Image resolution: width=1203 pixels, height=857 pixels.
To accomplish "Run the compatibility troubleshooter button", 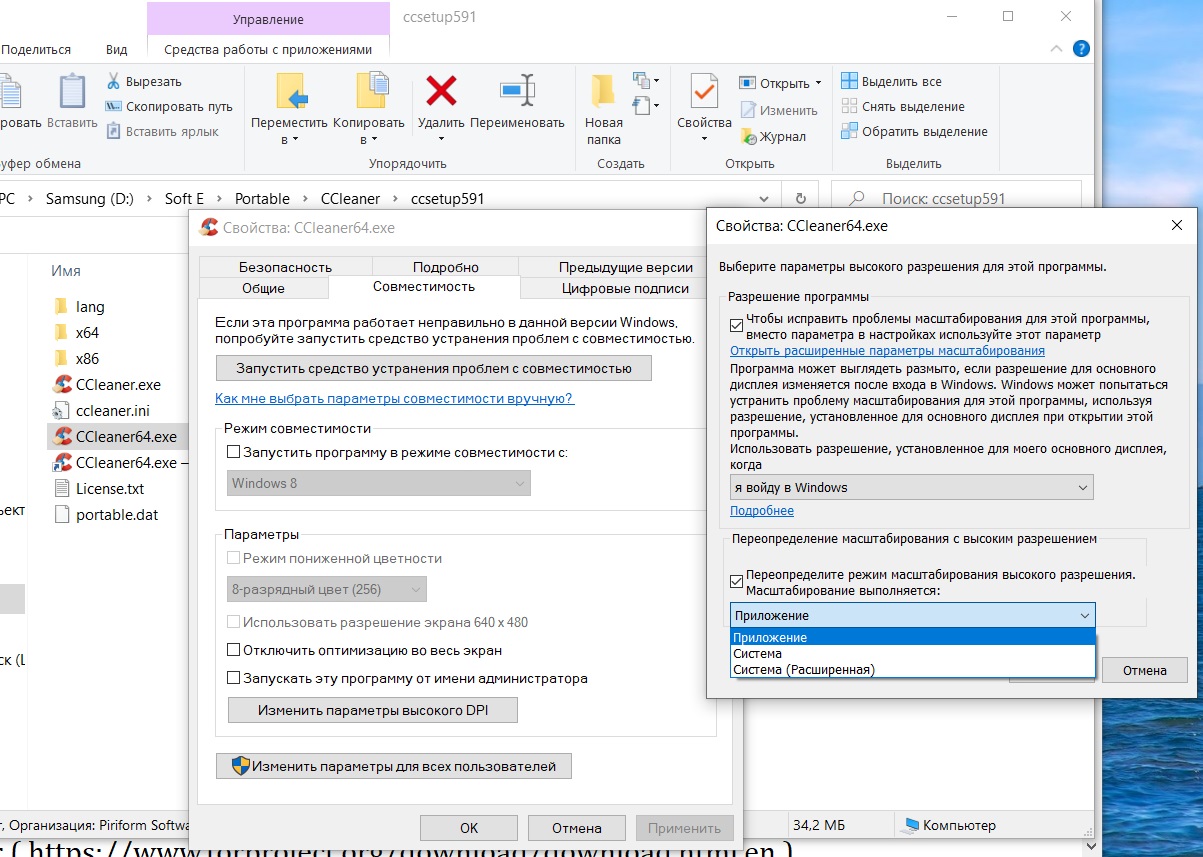I will (434, 368).
